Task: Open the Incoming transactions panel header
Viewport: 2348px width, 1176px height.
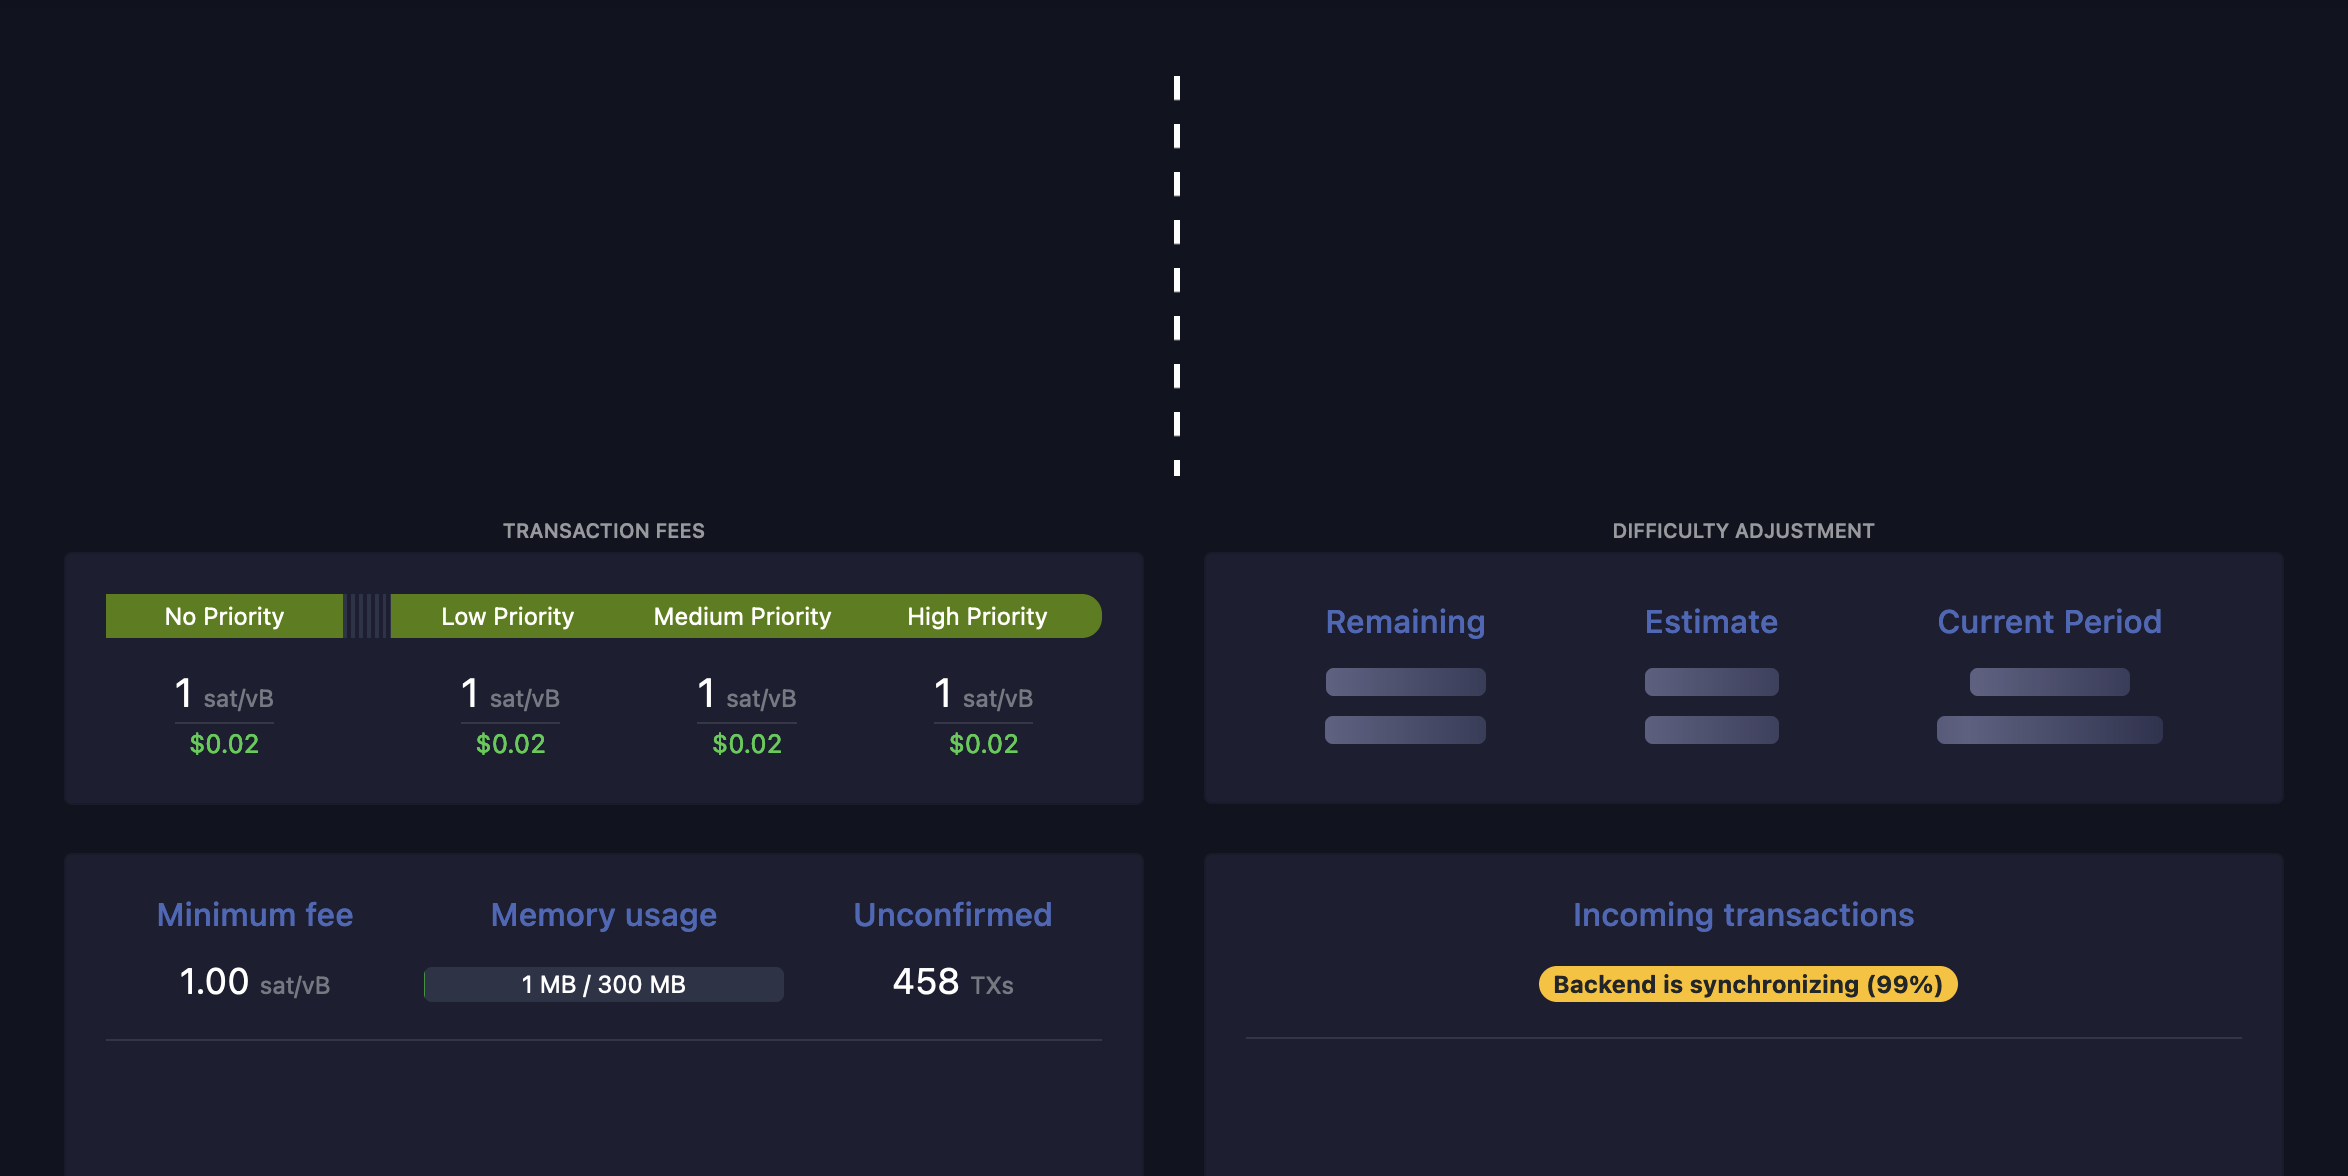Action: click(1743, 914)
